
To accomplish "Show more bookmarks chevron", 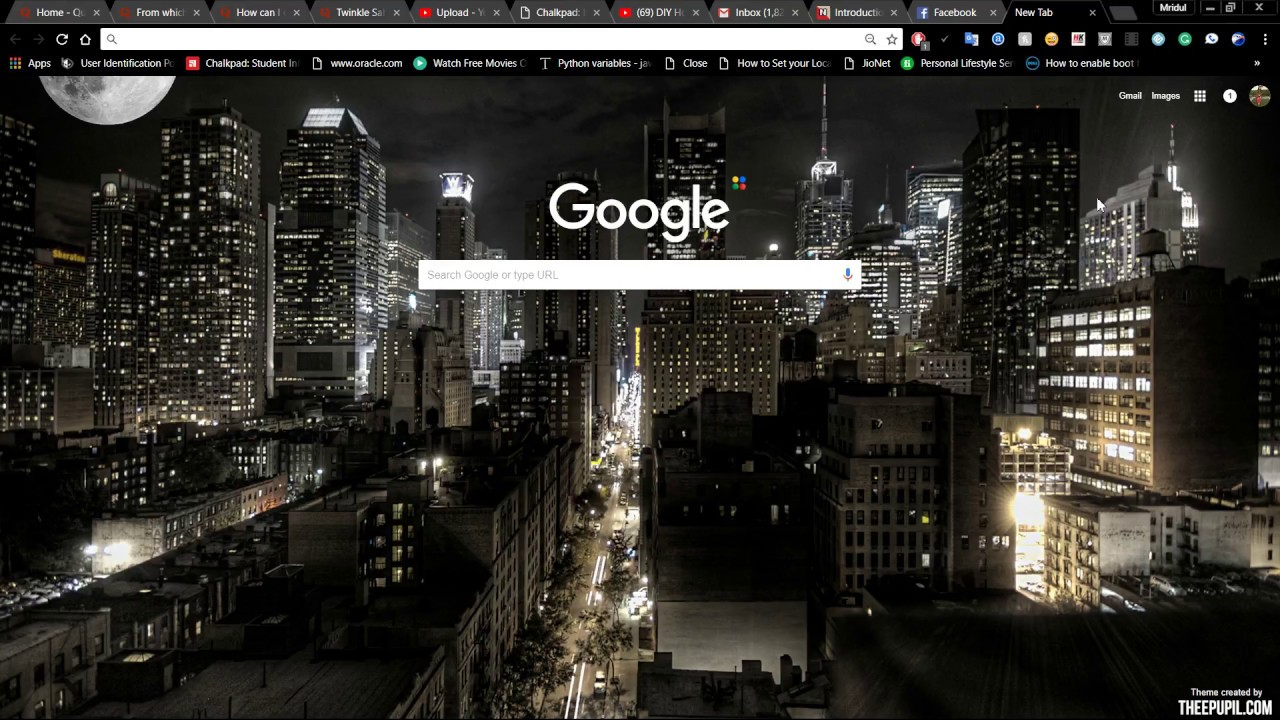I will pyautogui.click(x=1257, y=63).
